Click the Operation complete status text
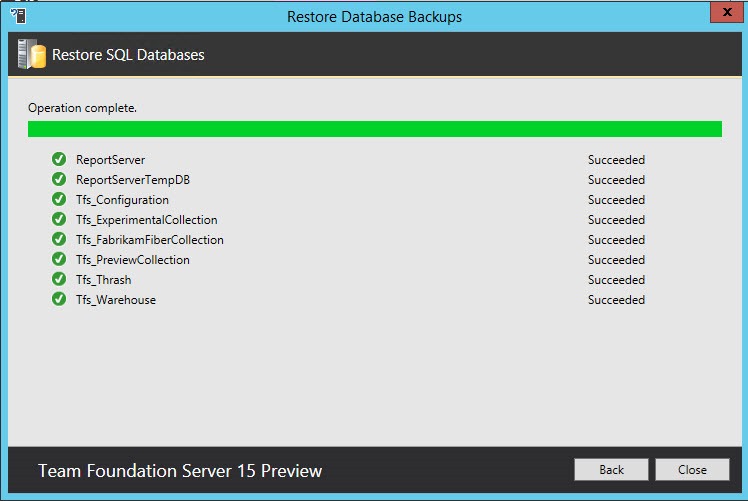Screen dimensions: 748x501 [x=82, y=108]
